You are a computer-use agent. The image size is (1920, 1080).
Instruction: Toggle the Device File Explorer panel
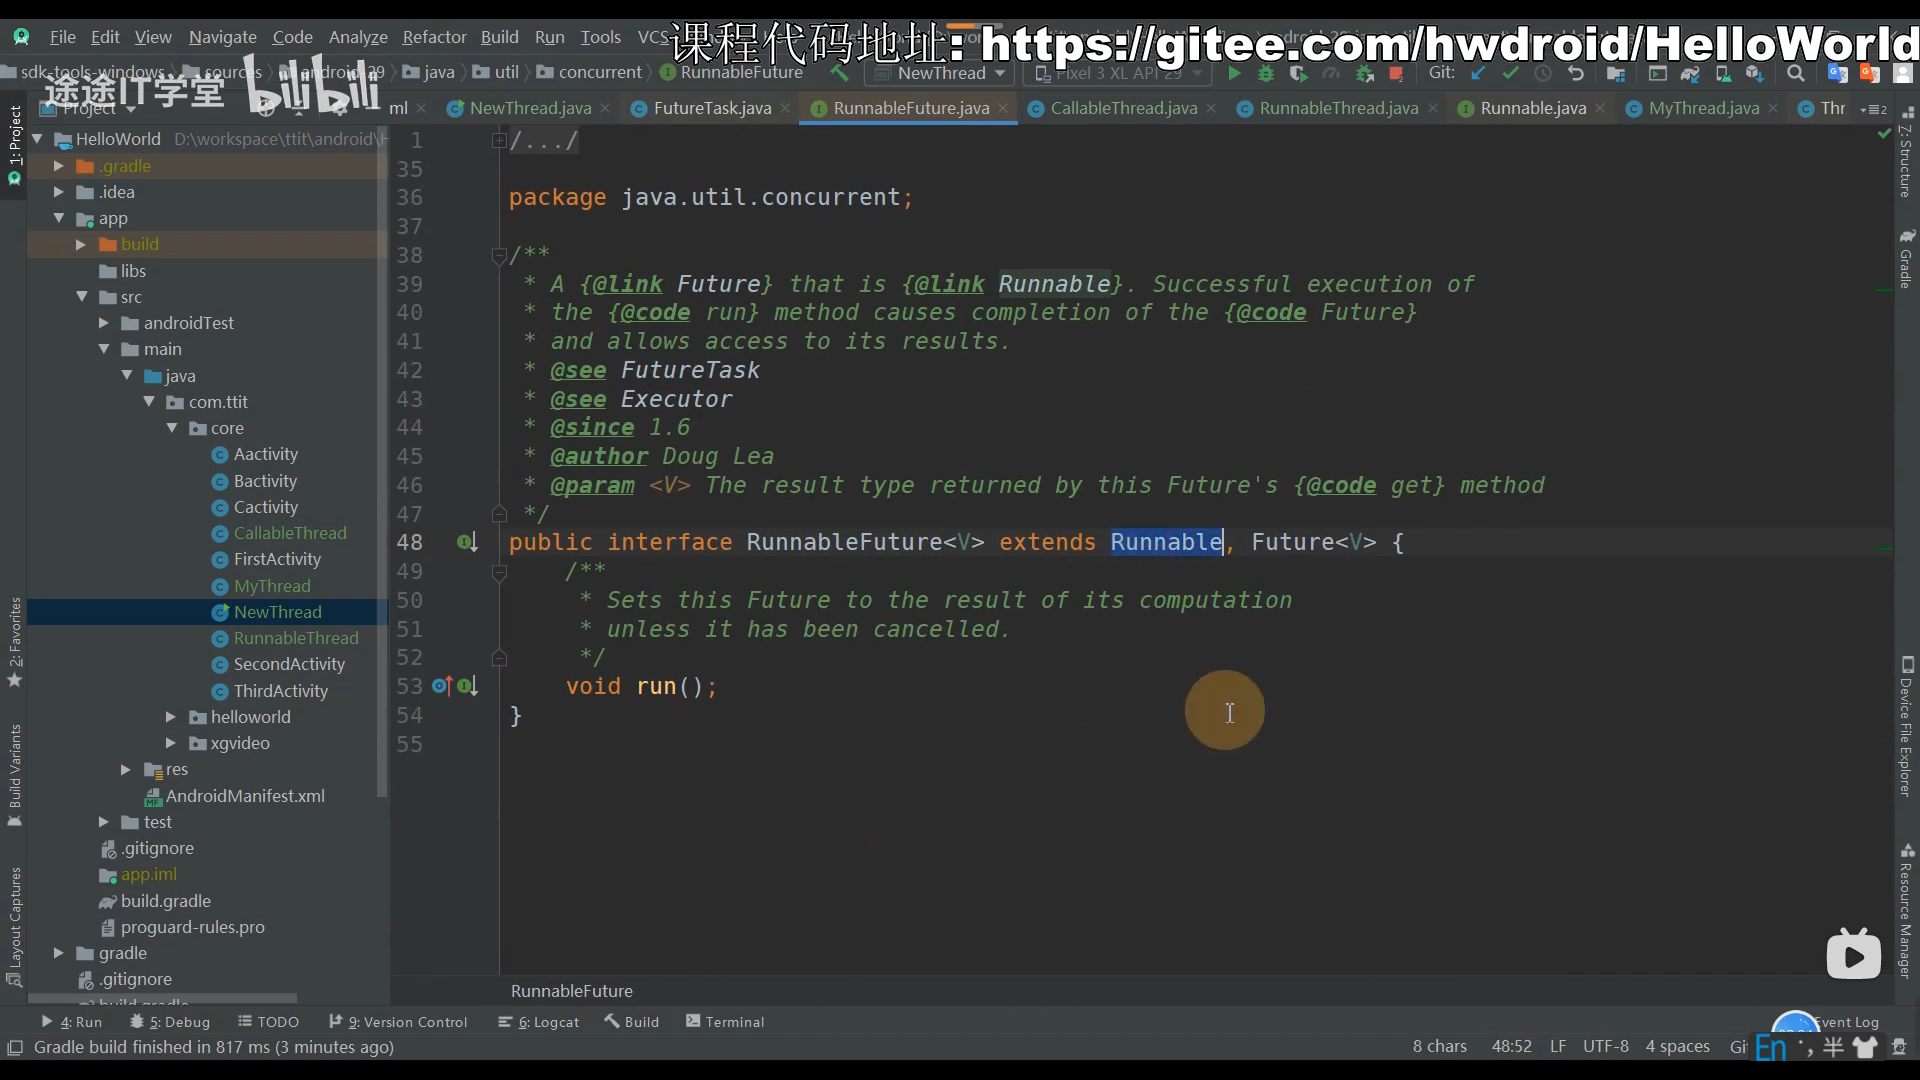1906,727
